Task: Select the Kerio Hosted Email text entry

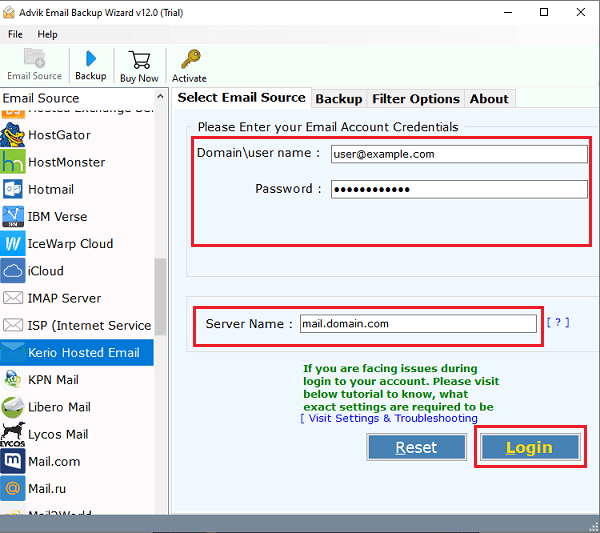Action: click(84, 352)
